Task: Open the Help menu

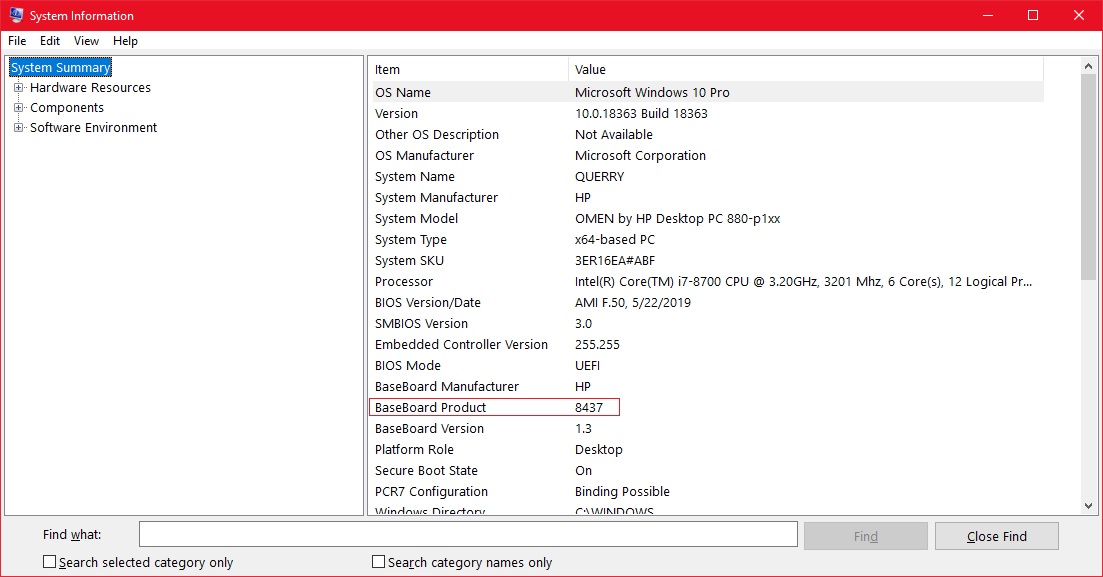Action: [125, 41]
